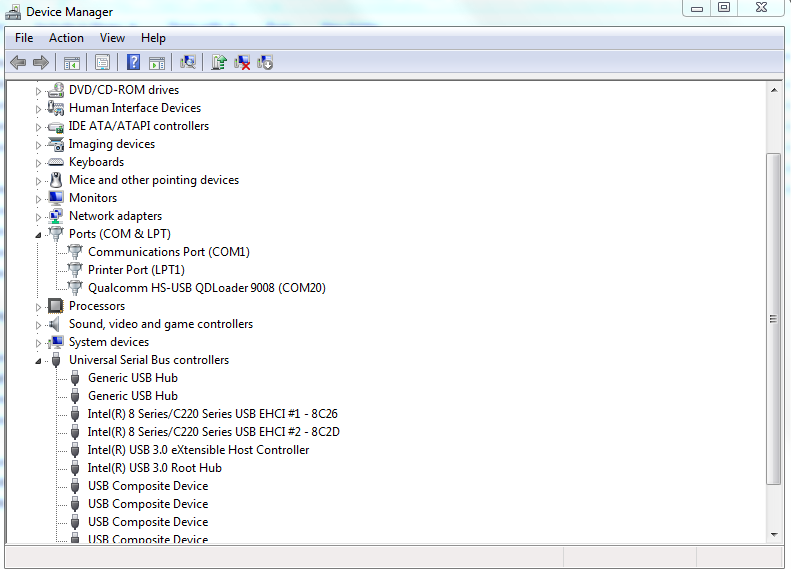The width and height of the screenshot is (791, 569).
Task: Click Scan for hardware changes icon
Action: [x=187, y=62]
